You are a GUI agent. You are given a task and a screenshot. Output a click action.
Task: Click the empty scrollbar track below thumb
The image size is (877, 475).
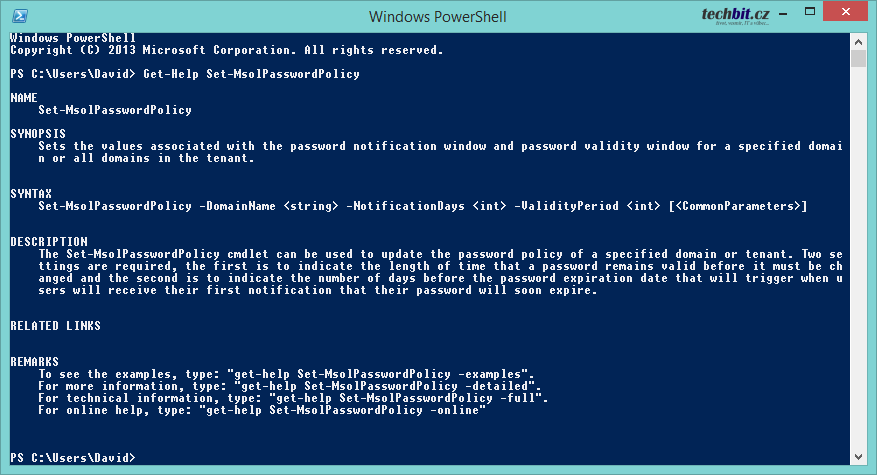tap(859, 258)
